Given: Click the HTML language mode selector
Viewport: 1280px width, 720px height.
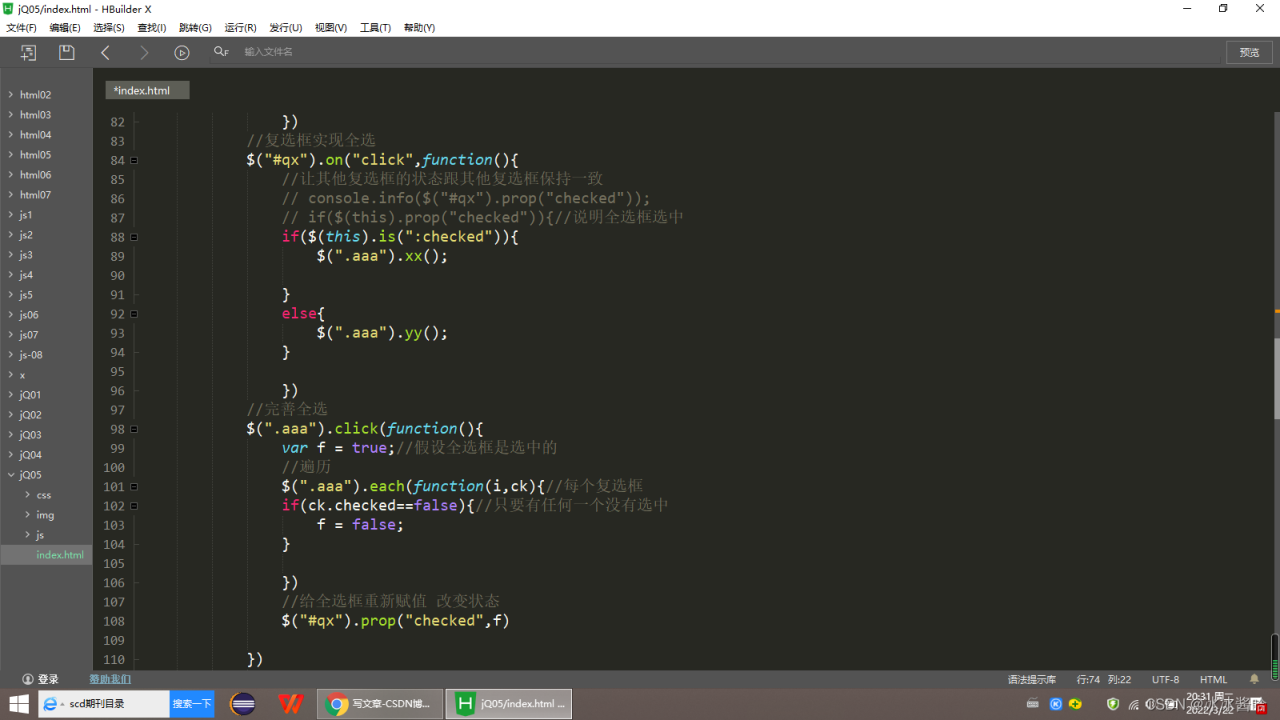Looking at the screenshot, I should [x=1213, y=680].
